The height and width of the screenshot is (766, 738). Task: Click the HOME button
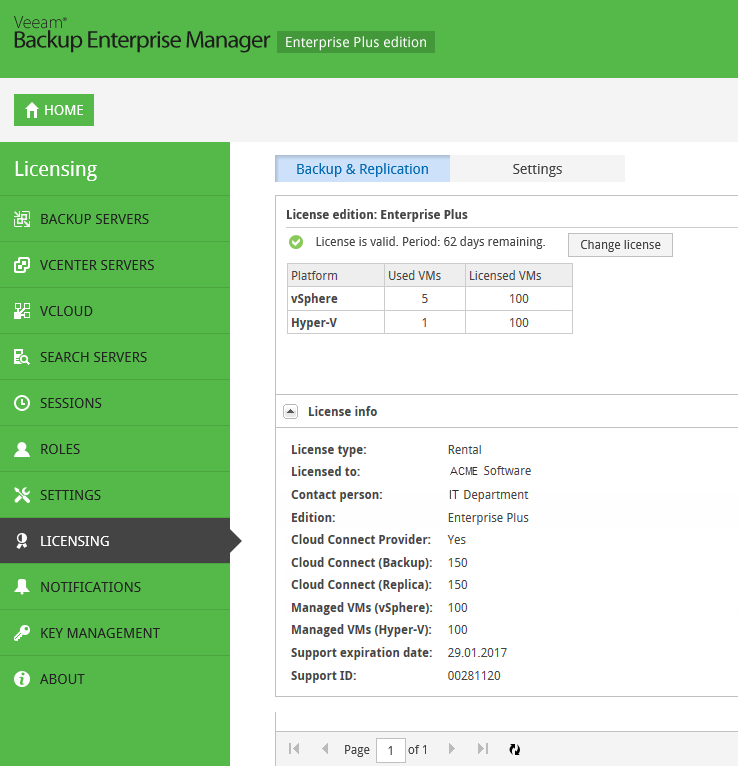[54, 110]
